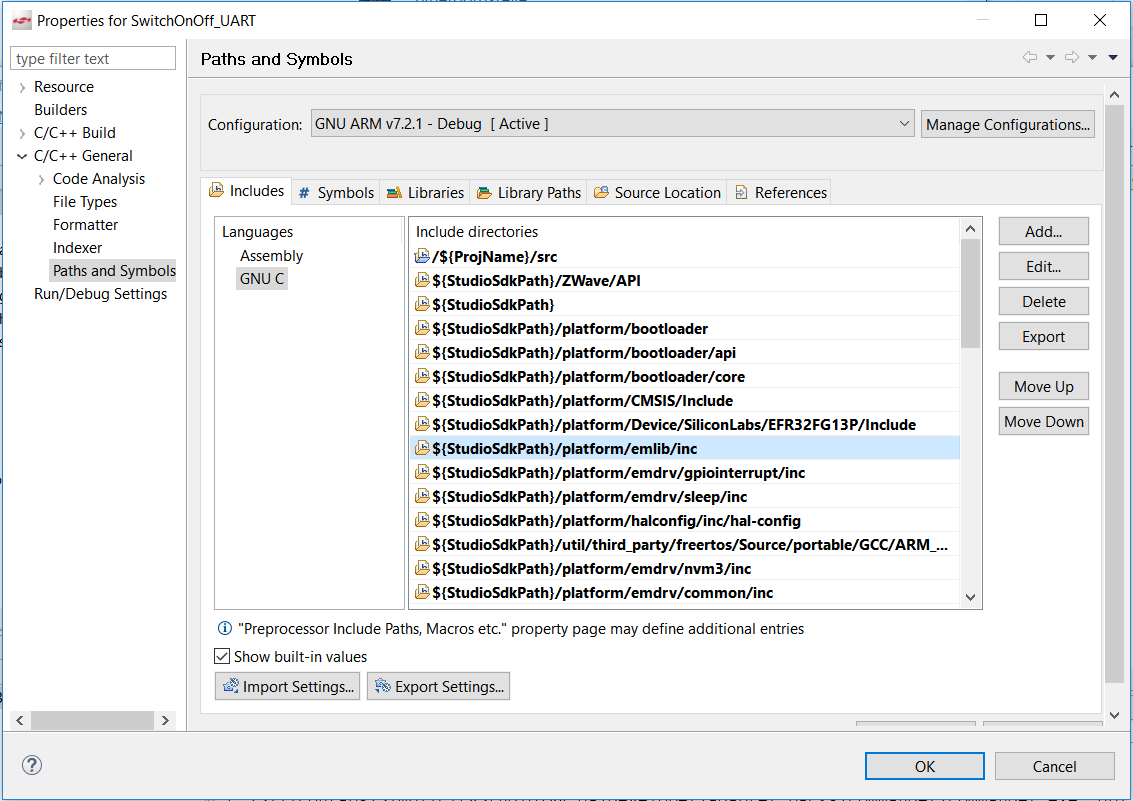Click the icon beside ${StudioSdkPath}/ZWave/API entry
Screen dimensions: 1133x801
421,280
